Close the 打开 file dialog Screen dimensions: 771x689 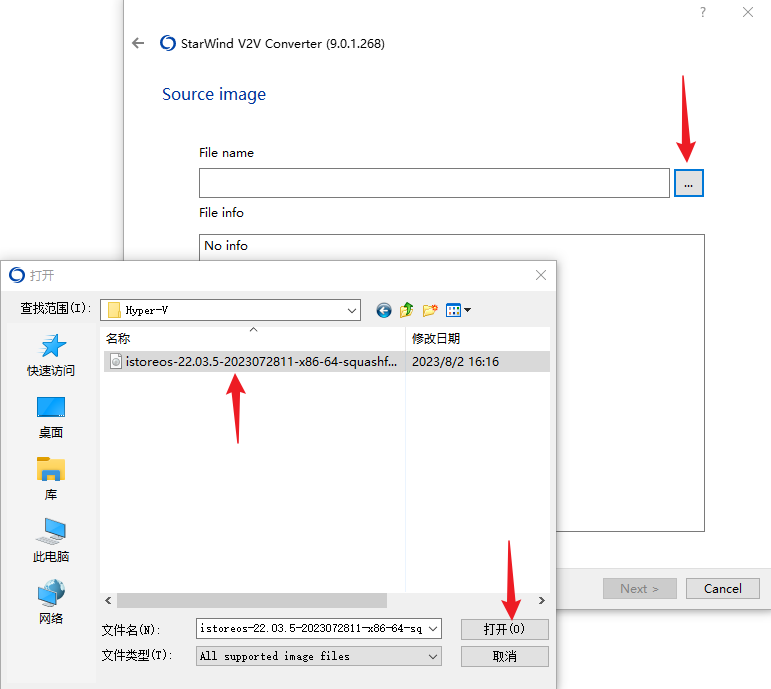541,275
